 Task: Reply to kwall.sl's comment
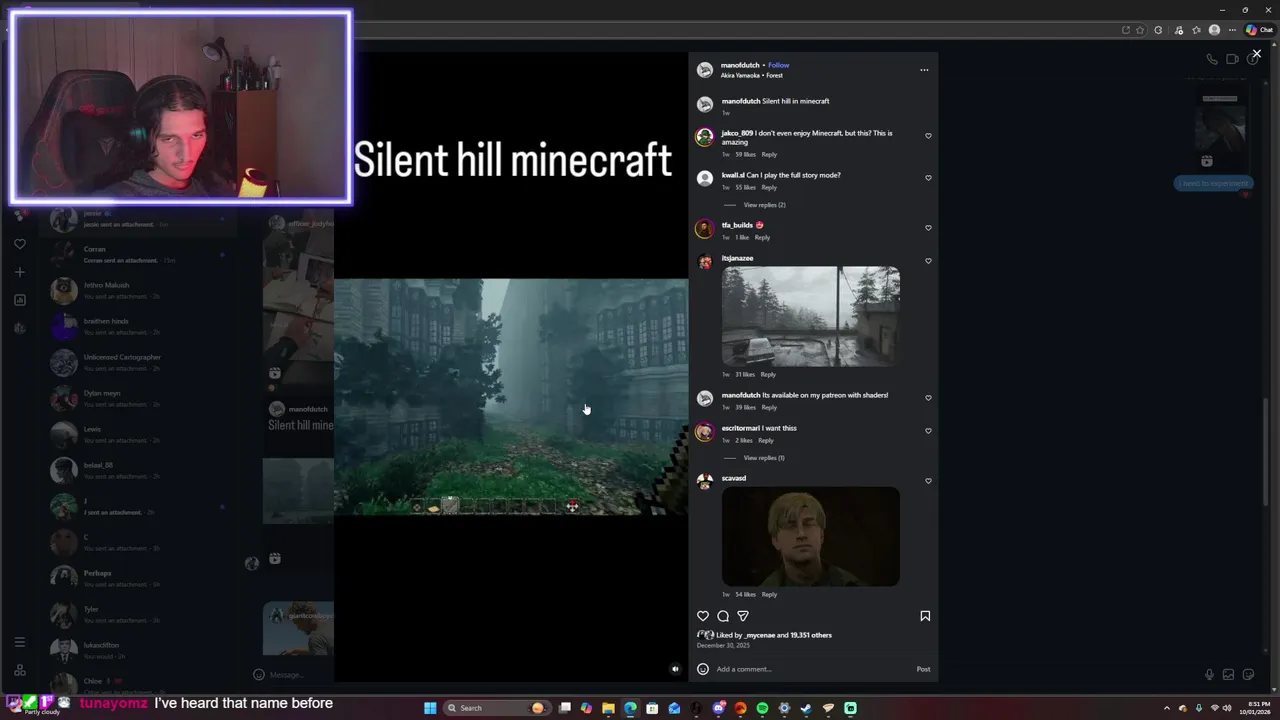pos(769,188)
